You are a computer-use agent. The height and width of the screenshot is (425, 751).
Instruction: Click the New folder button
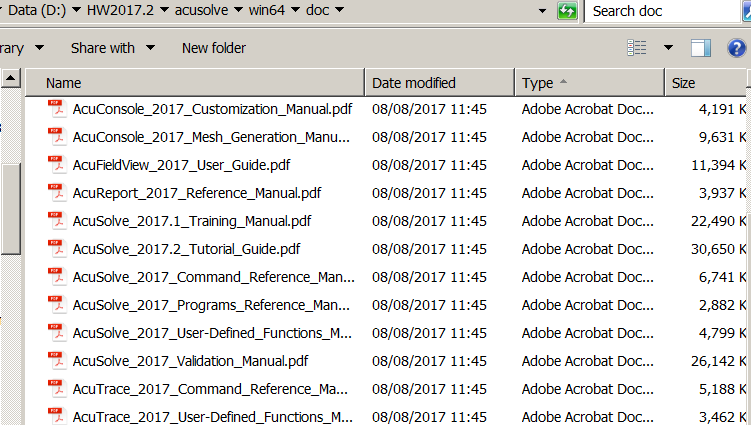pos(214,48)
